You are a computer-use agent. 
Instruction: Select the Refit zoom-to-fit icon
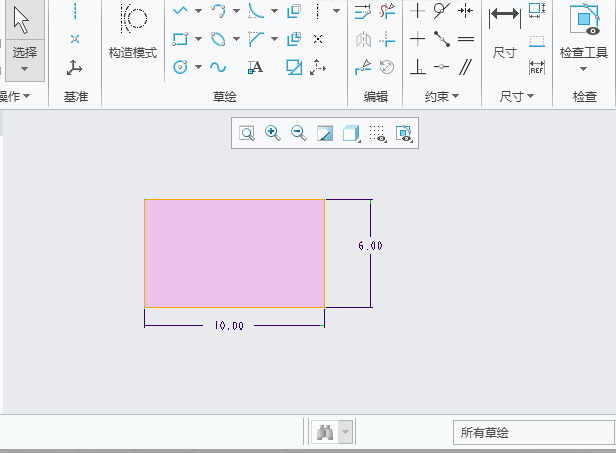[246, 133]
